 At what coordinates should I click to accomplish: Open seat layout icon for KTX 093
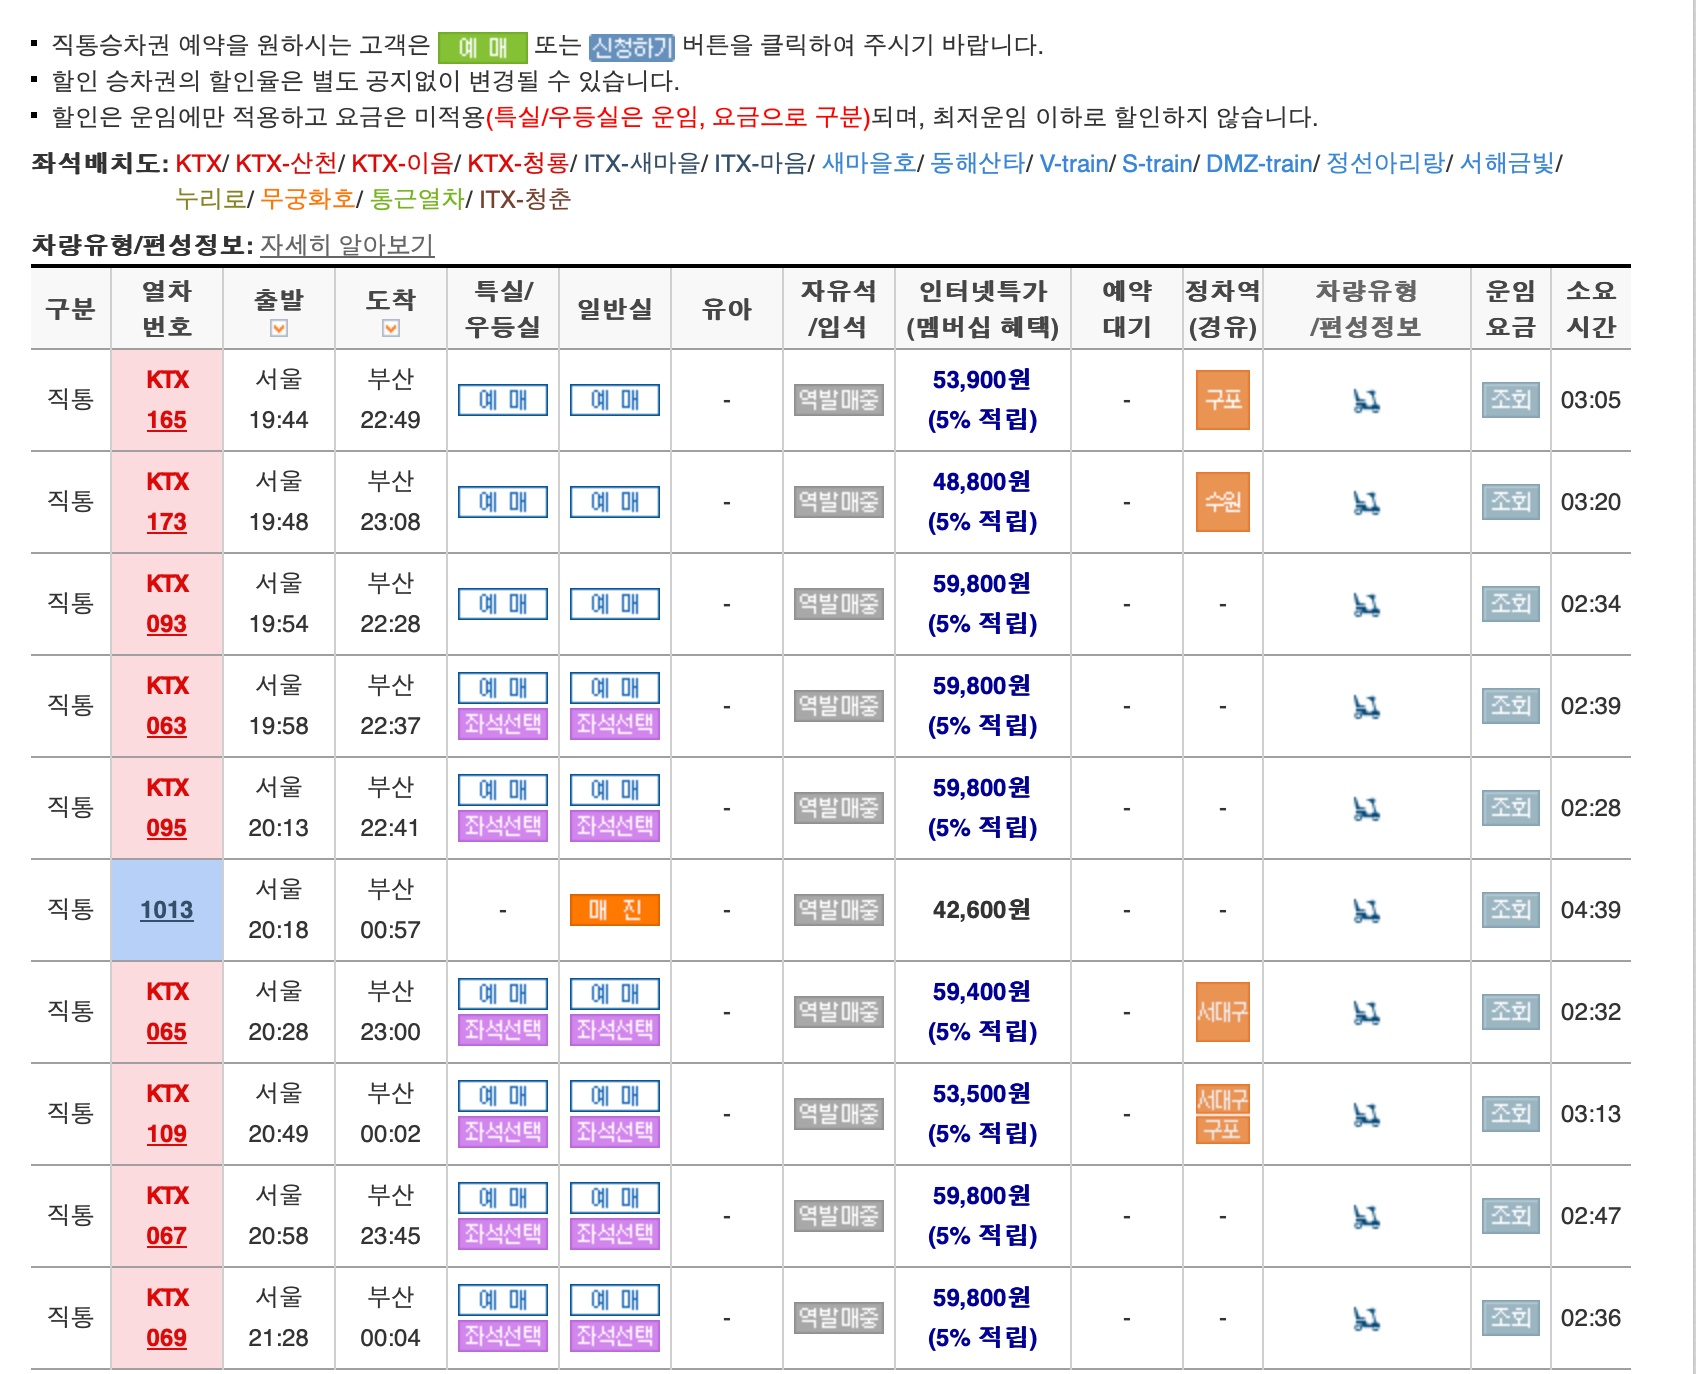(x=1366, y=605)
